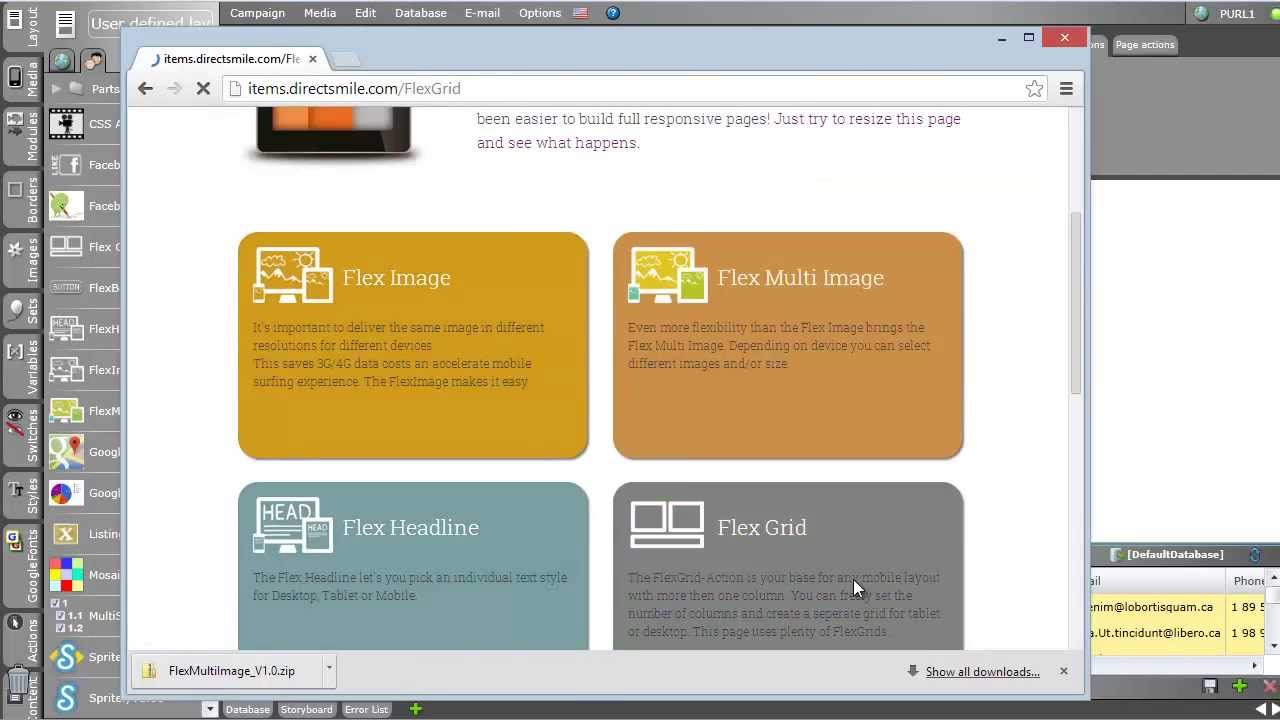Open the Options menu
1280x720 pixels.
(x=540, y=13)
